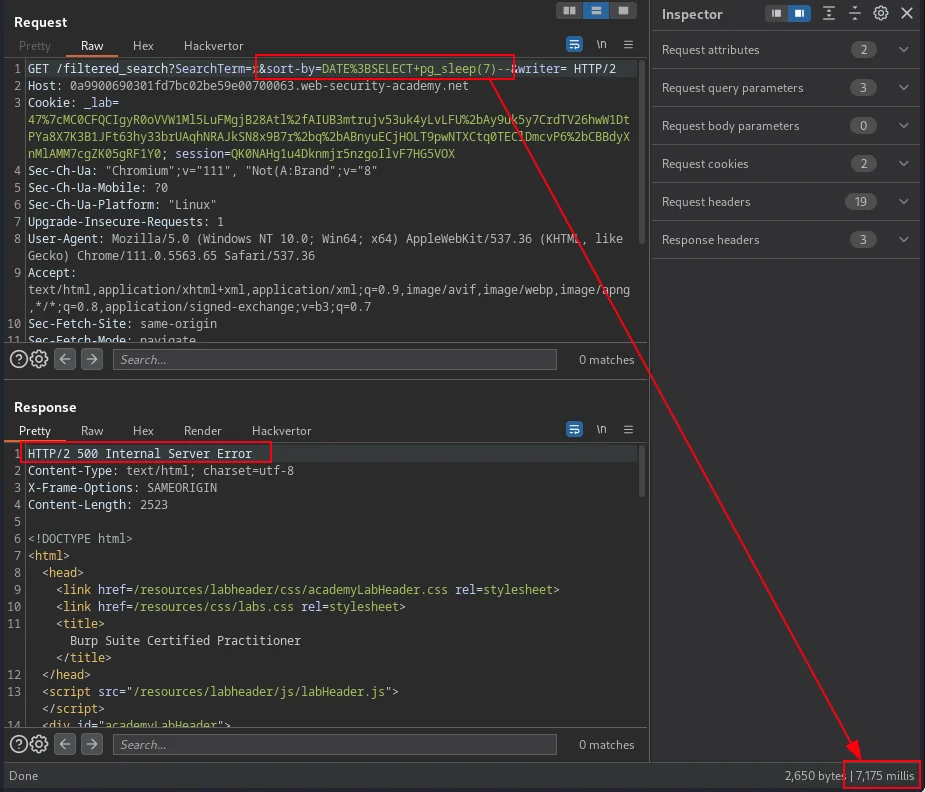The image size is (925, 792).
Task: Expand the Request cookies section
Action: (x=904, y=163)
